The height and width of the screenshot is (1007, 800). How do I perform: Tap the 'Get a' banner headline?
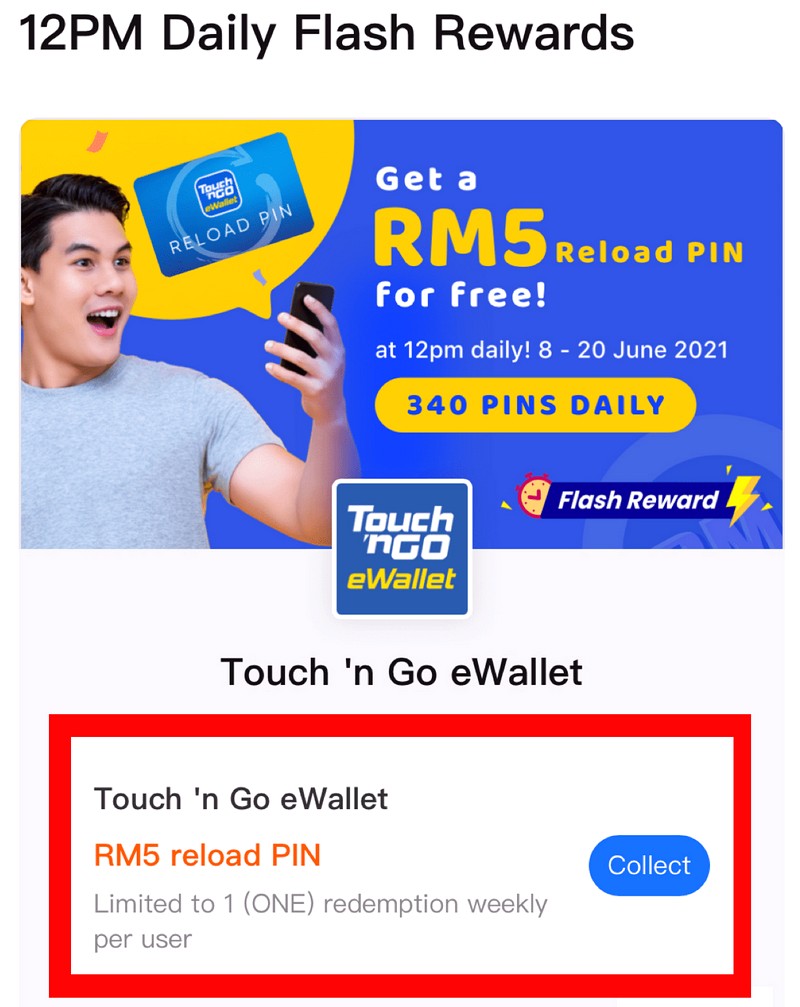[426, 179]
